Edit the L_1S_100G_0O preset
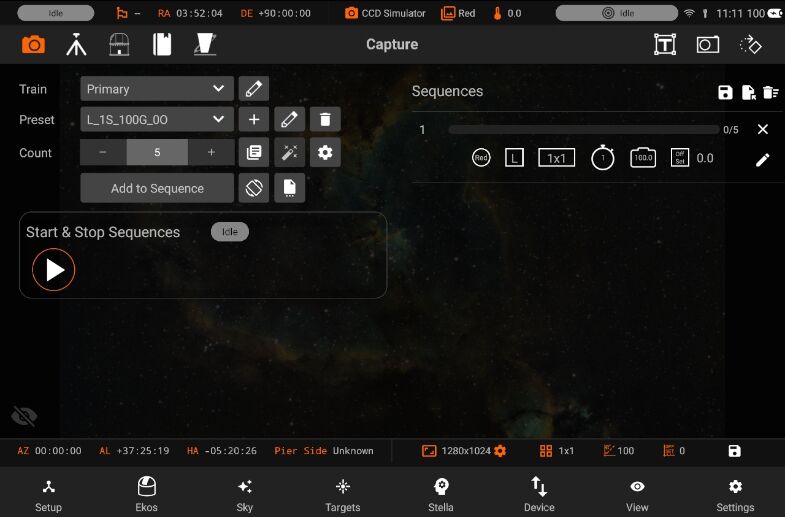Screen dimensions: 785x517 coord(289,119)
